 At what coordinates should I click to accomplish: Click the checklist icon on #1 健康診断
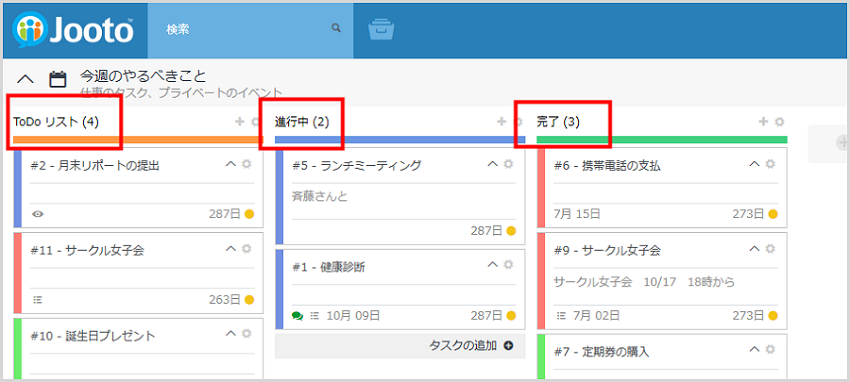(314, 316)
